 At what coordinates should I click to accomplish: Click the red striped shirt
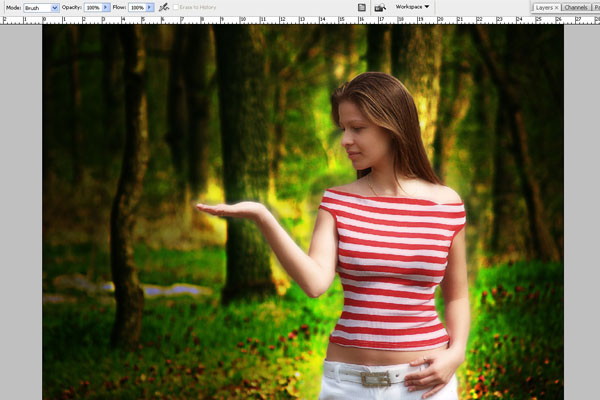393,265
